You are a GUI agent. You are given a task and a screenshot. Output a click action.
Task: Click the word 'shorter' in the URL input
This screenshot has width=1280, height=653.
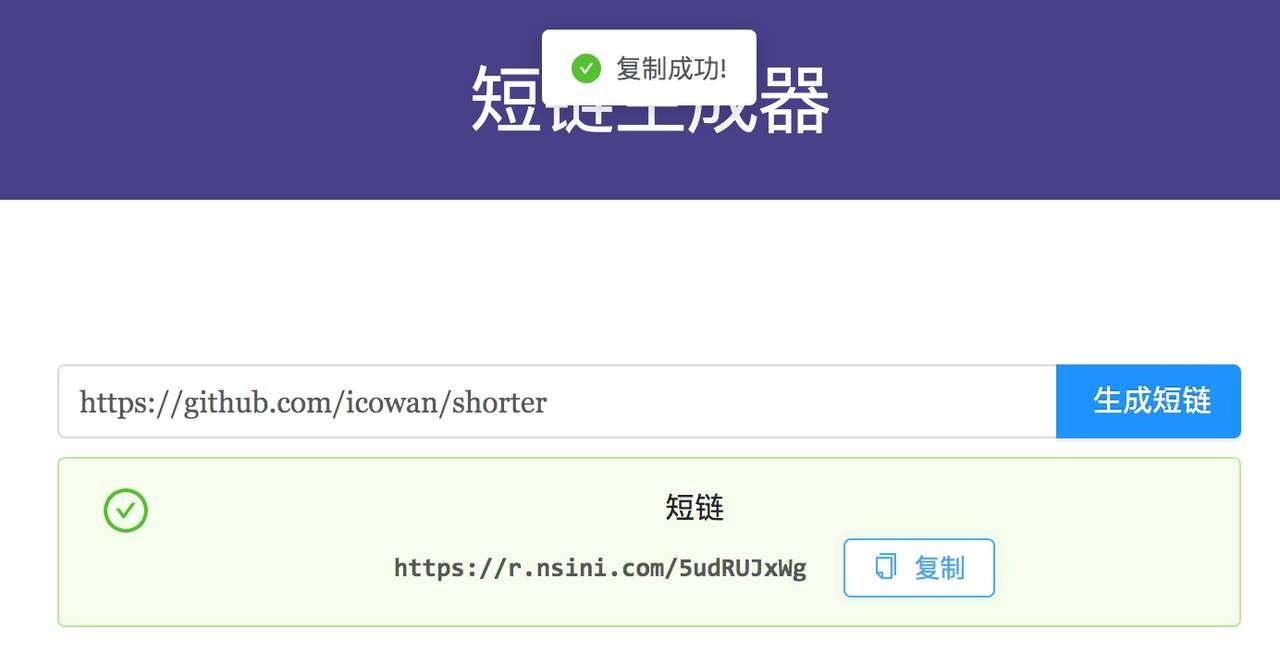pyautogui.click(x=499, y=403)
